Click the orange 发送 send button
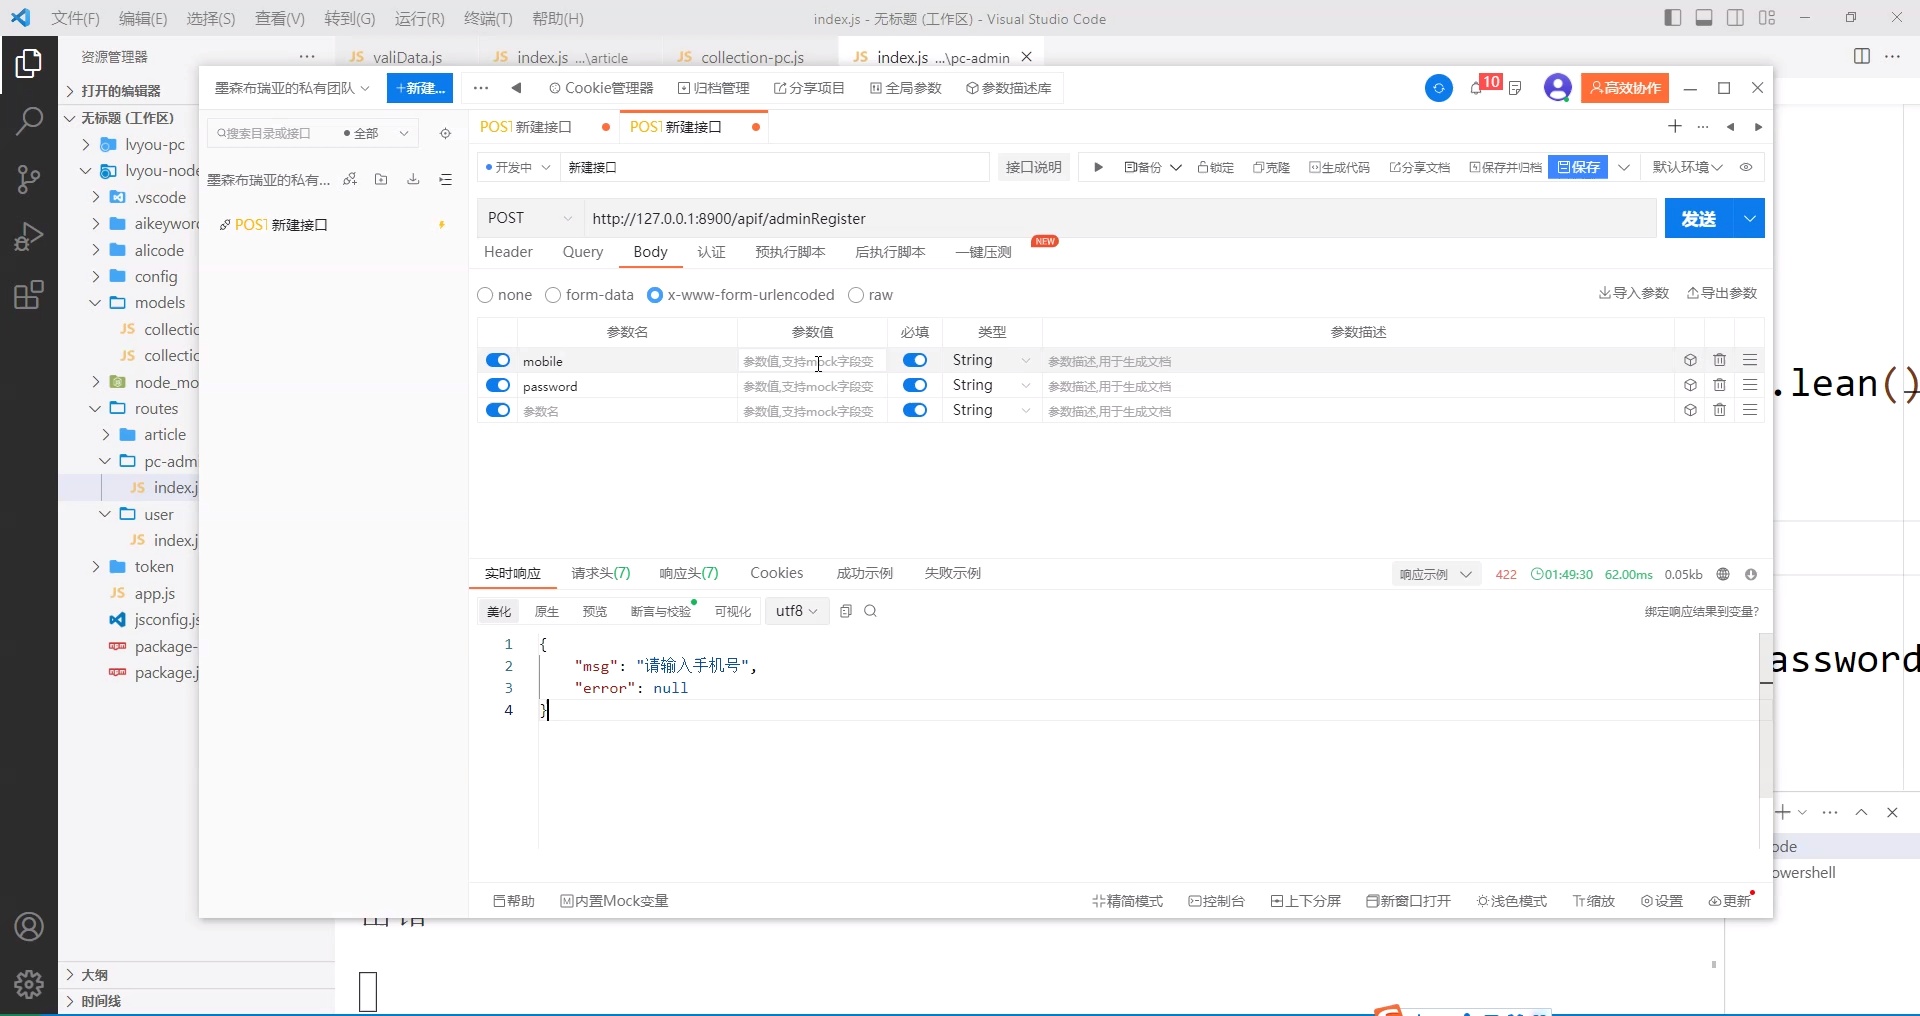The width and height of the screenshot is (1920, 1016). (1697, 218)
